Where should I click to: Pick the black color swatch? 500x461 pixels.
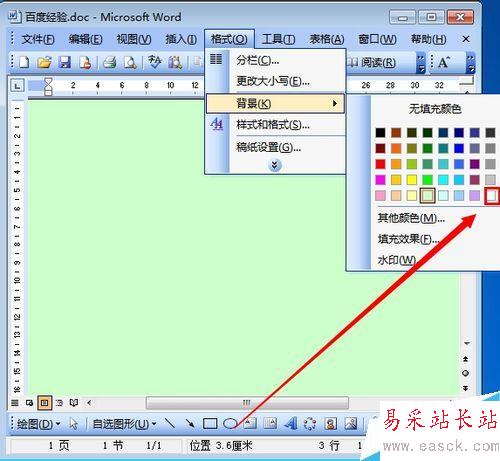(380, 132)
